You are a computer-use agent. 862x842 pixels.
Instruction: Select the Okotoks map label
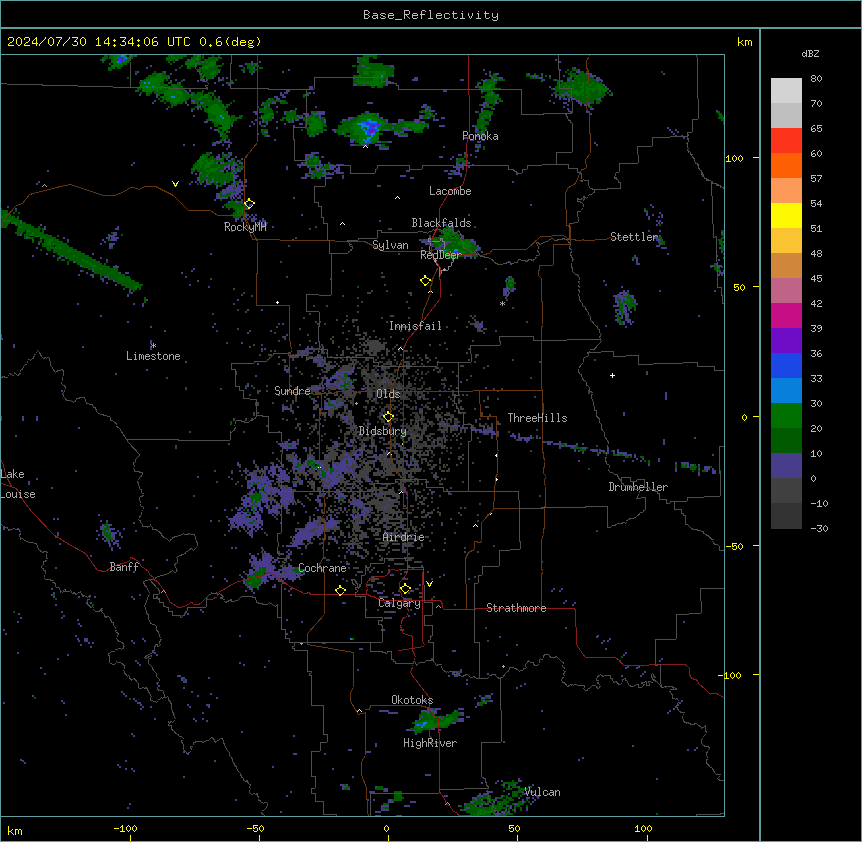coord(412,700)
